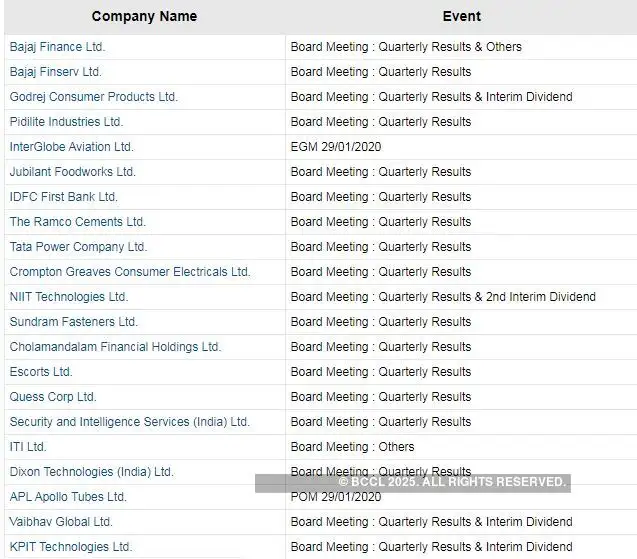This screenshot has height=559, width=637.
Task: Open Godrej Consumer Products Ltd. company link
Action: click(x=94, y=97)
